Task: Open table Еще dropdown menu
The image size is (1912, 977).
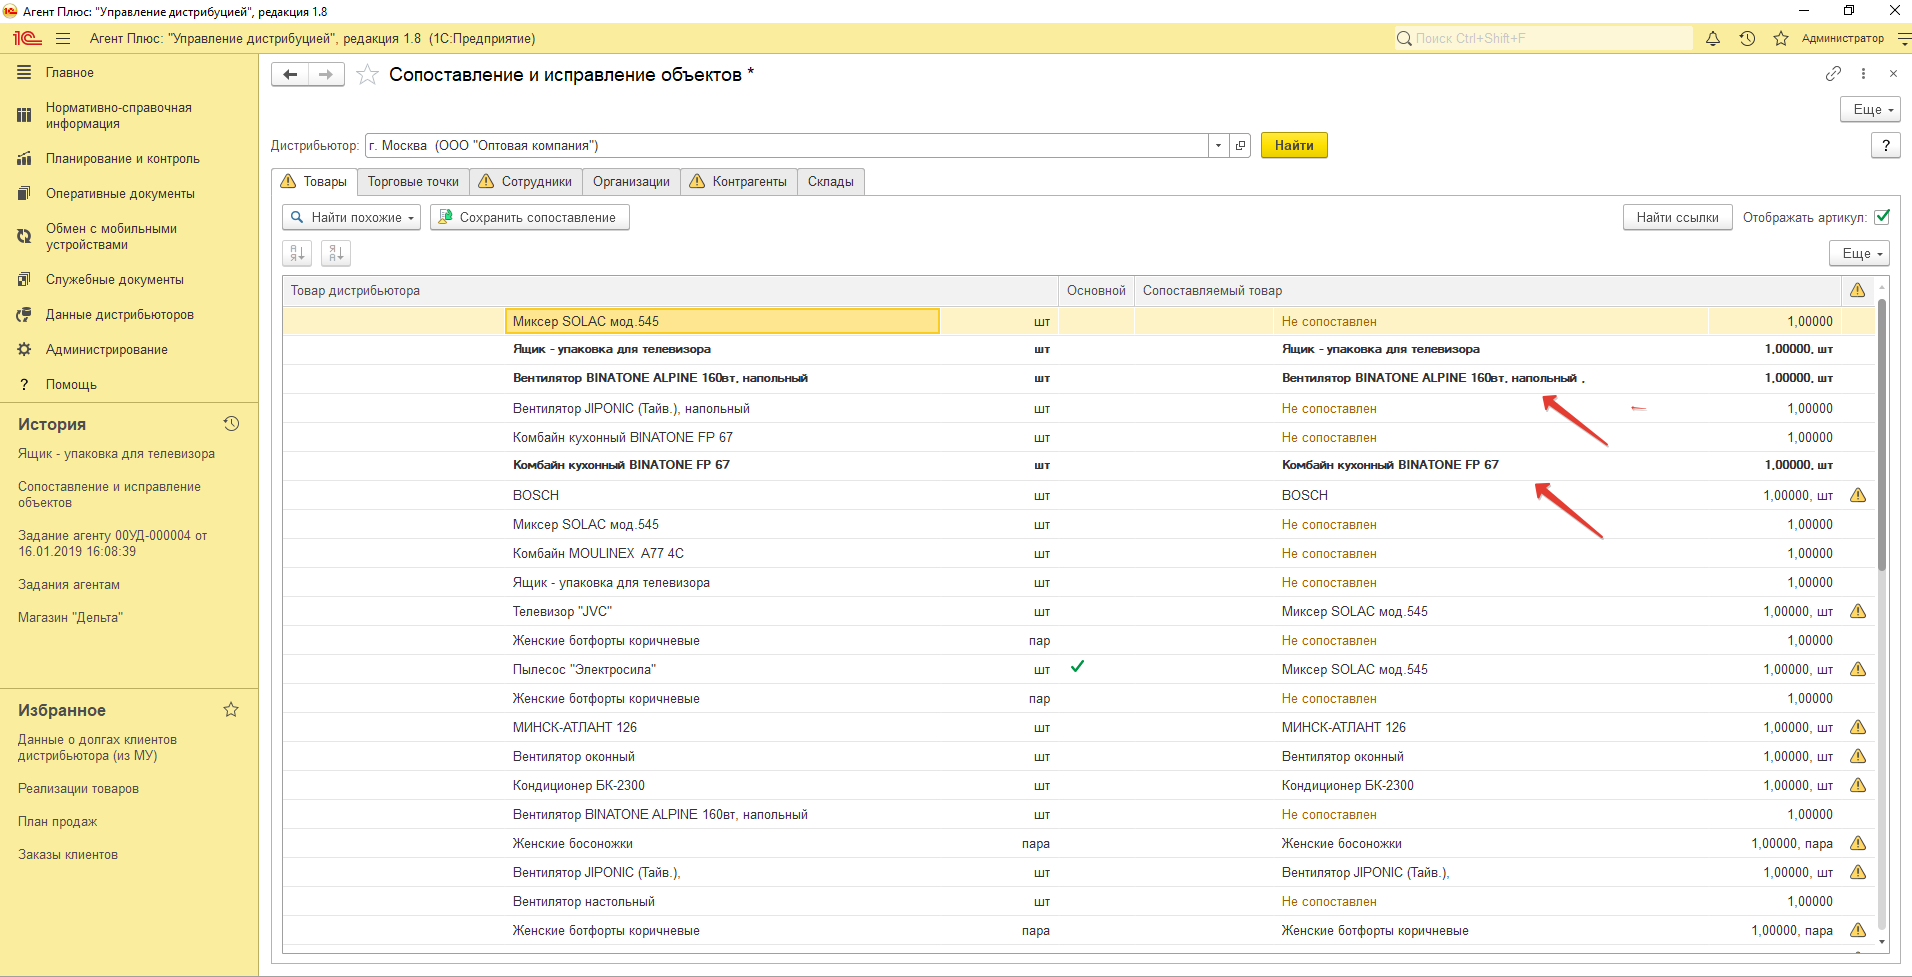Action: tap(1859, 253)
